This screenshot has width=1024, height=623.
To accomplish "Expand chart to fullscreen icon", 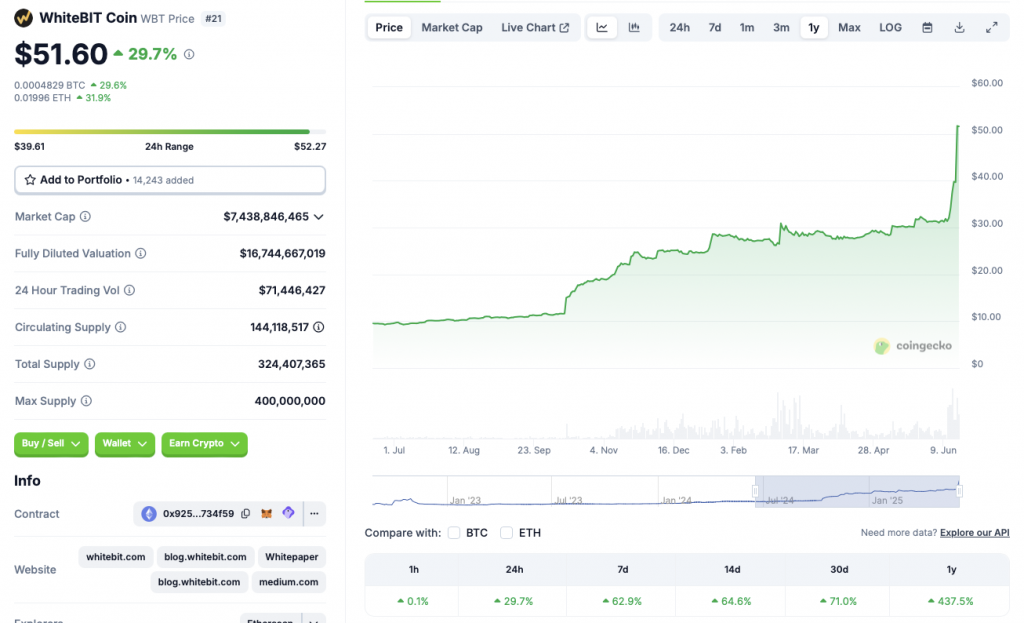I will click(x=991, y=27).
